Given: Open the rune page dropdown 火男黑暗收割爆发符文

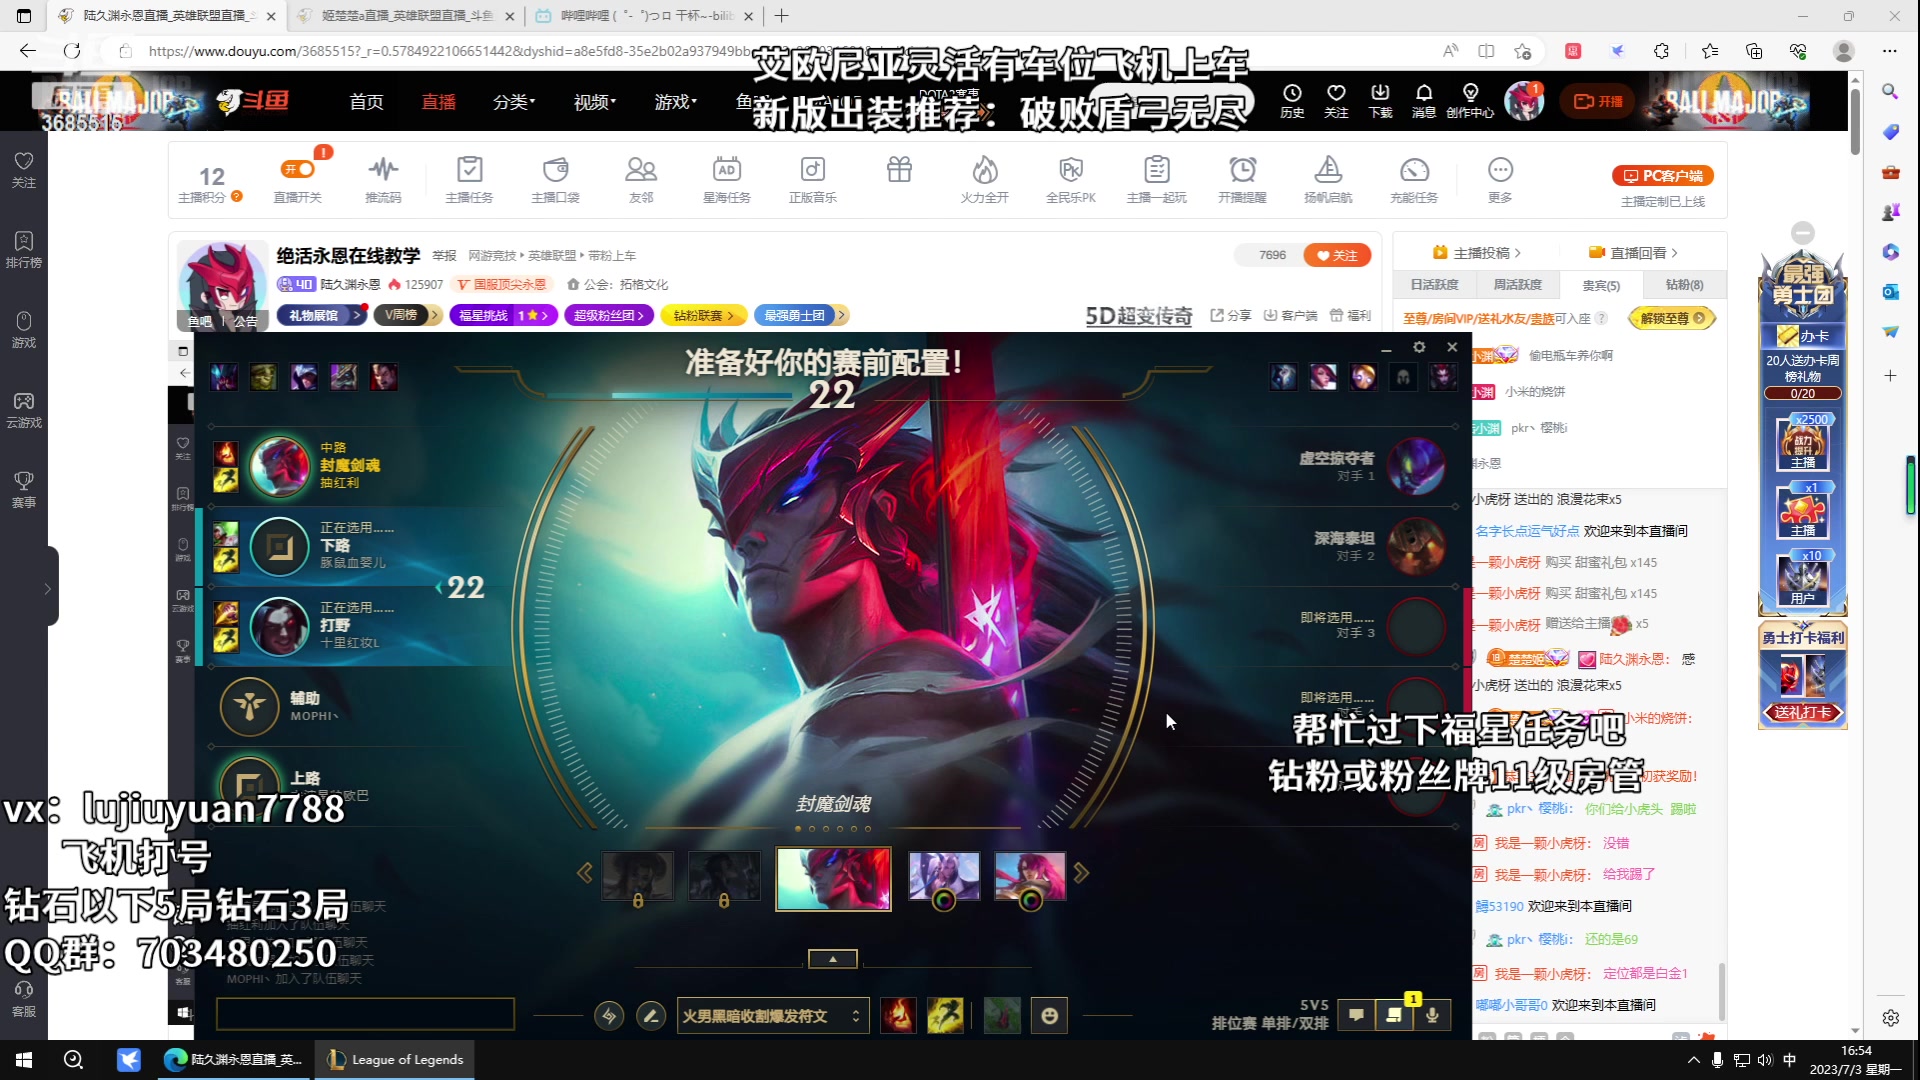Looking at the screenshot, I should click(x=771, y=1016).
